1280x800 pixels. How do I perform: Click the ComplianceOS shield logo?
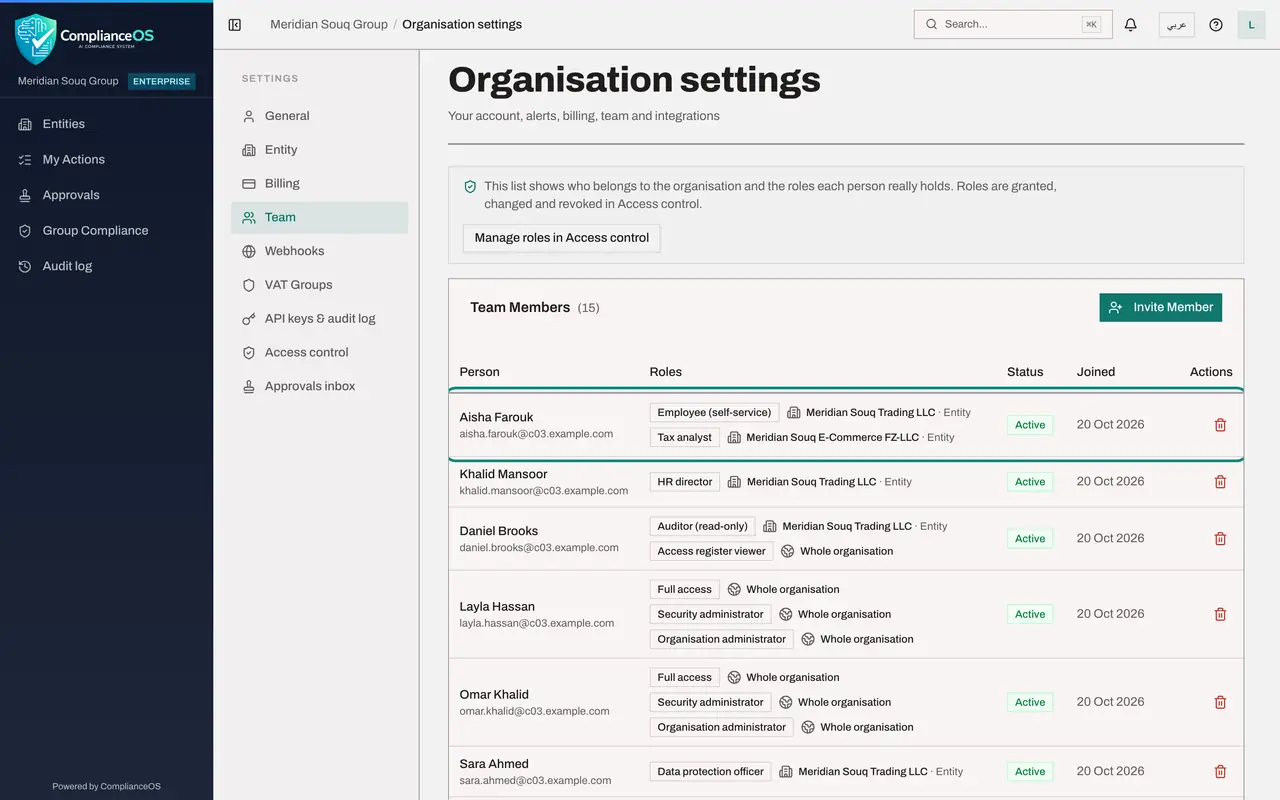[x=36, y=38]
